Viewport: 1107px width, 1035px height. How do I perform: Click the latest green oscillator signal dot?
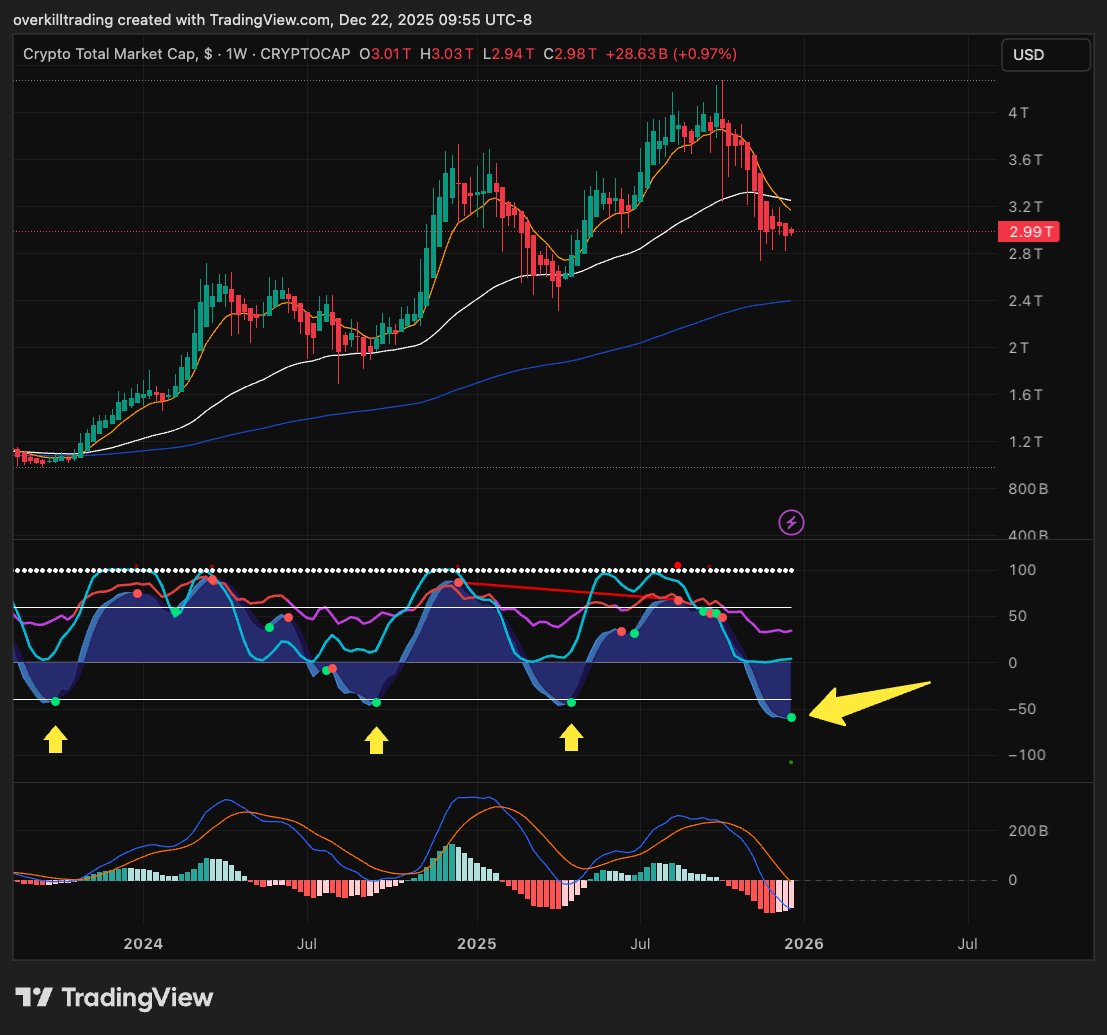(x=791, y=717)
